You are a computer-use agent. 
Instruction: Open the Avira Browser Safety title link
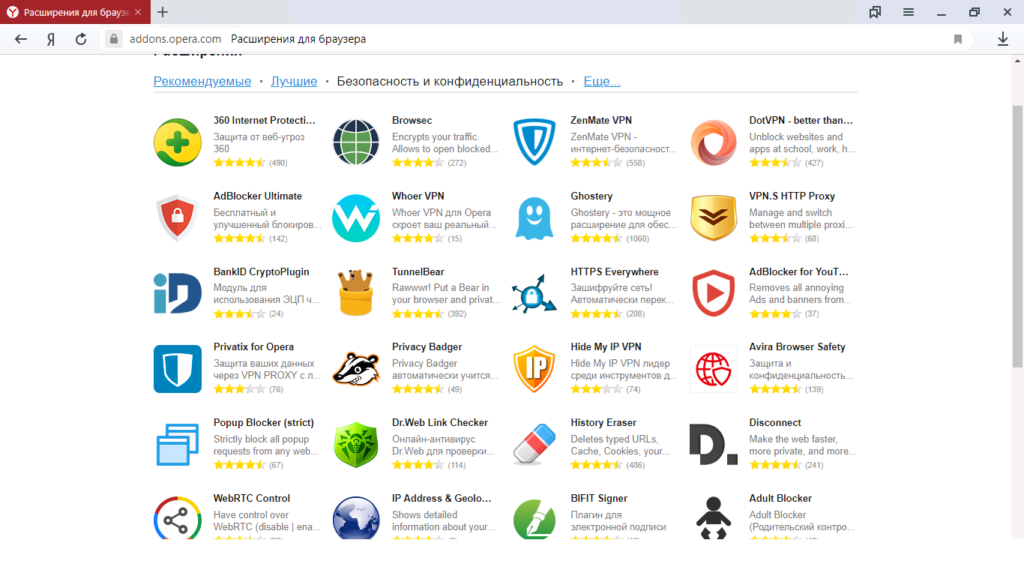797,347
